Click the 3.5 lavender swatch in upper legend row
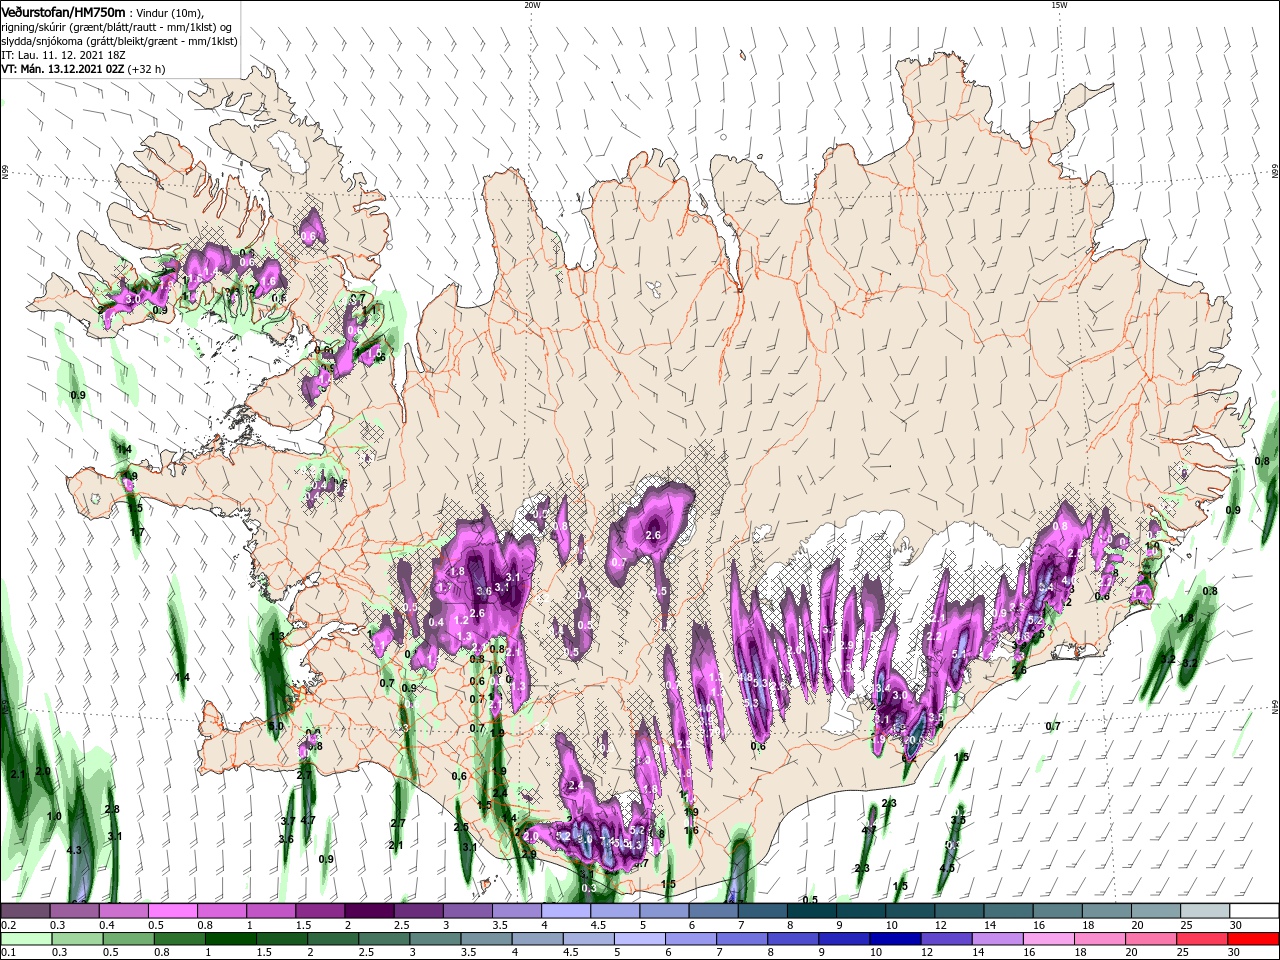 (x=516, y=911)
